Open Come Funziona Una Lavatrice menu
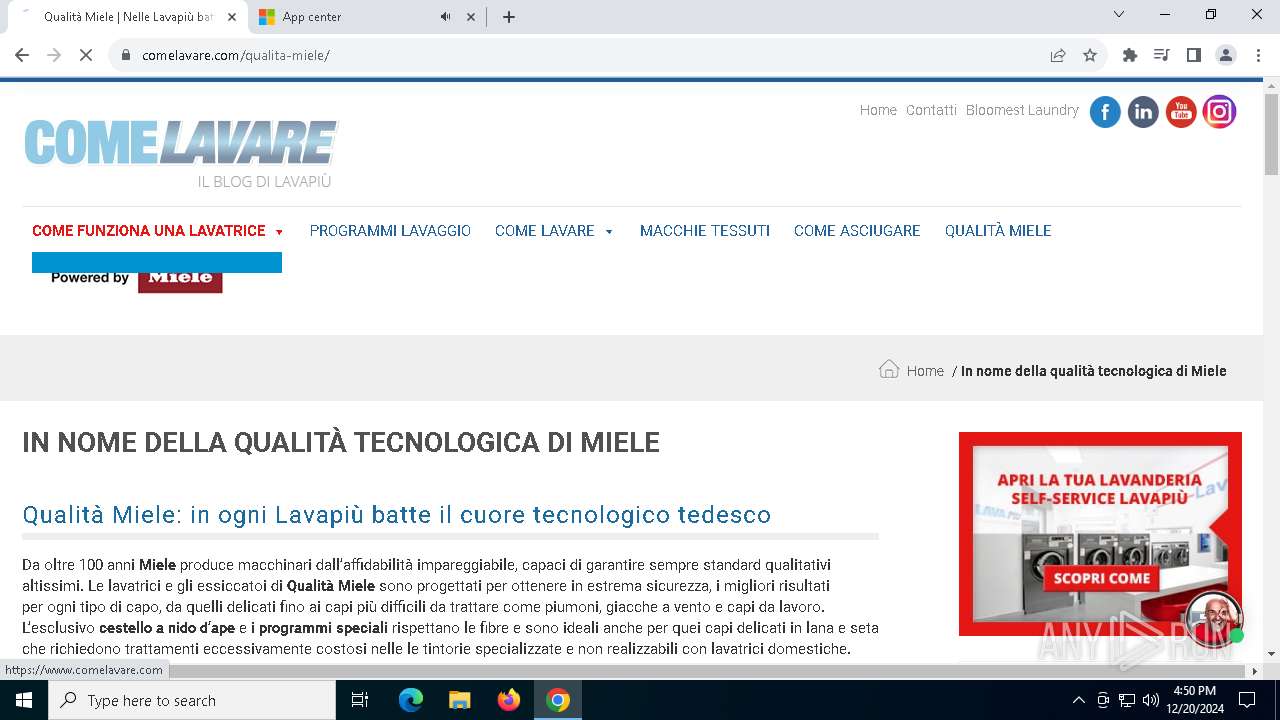The image size is (1280, 720). pyautogui.click(x=149, y=231)
